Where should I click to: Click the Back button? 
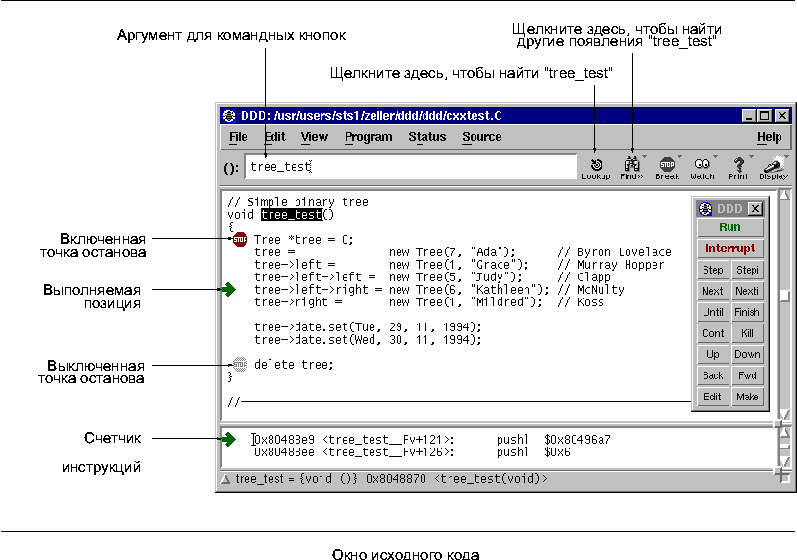(713, 376)
